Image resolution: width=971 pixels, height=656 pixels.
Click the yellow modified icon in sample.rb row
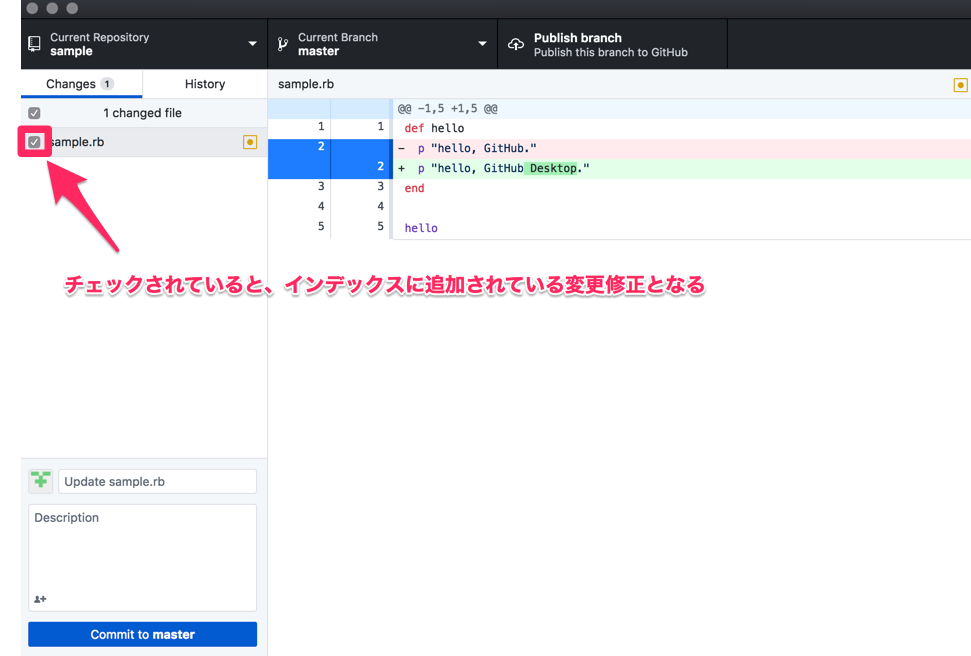click(x=250, y=142)
